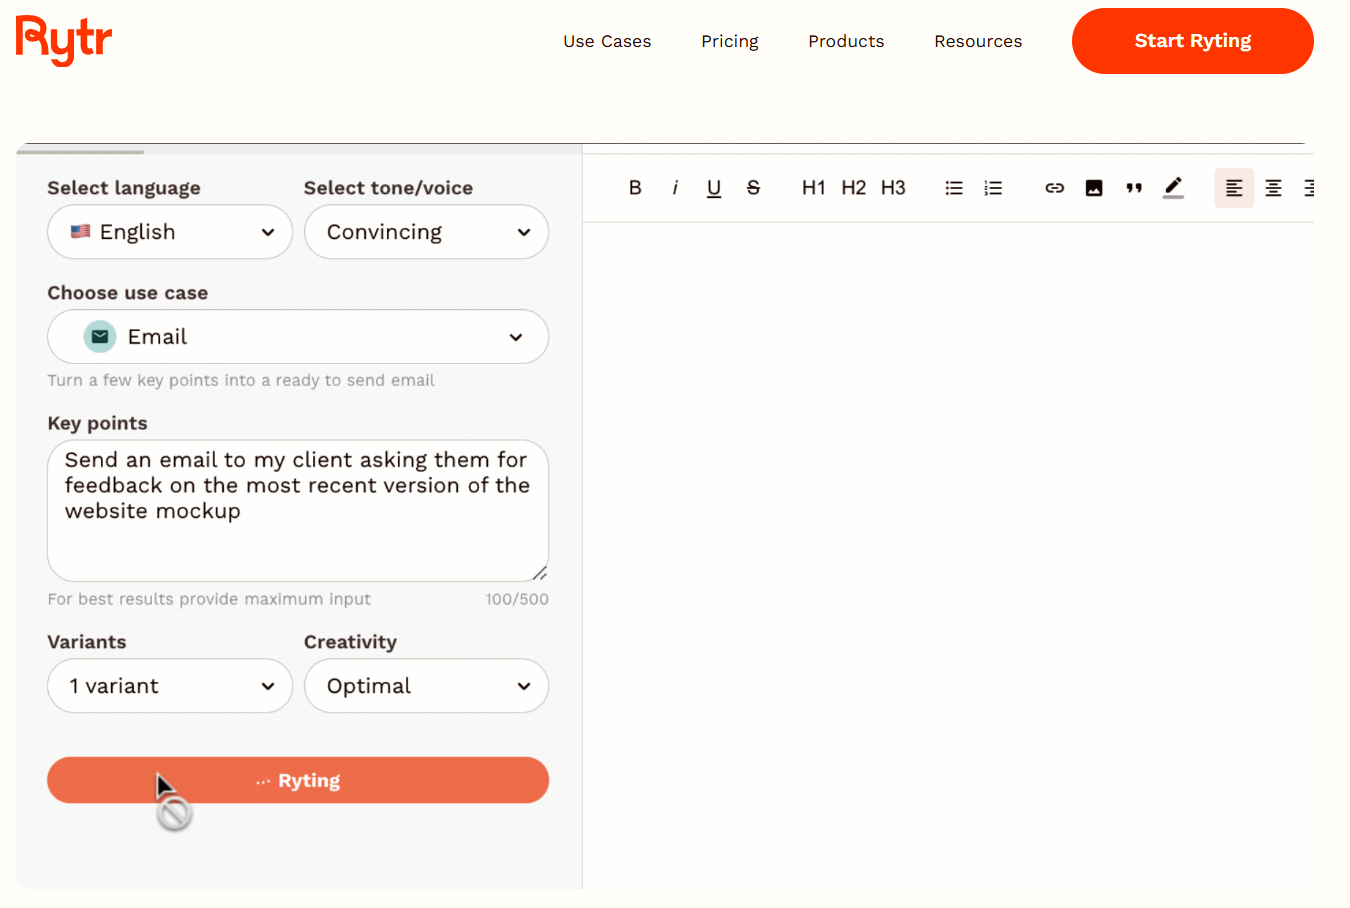Insert a numbered list
This screenshot has width=1350, height=908.
coord(993,188)
